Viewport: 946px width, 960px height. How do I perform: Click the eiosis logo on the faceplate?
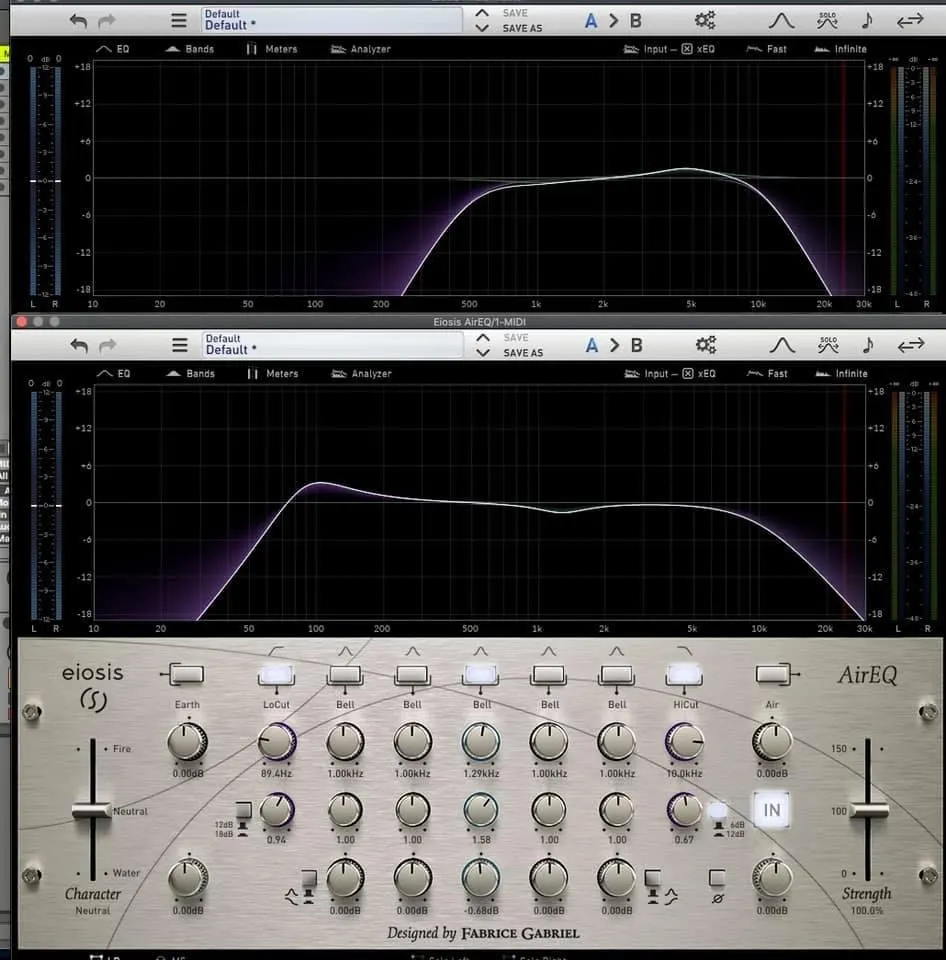point(92,687)
